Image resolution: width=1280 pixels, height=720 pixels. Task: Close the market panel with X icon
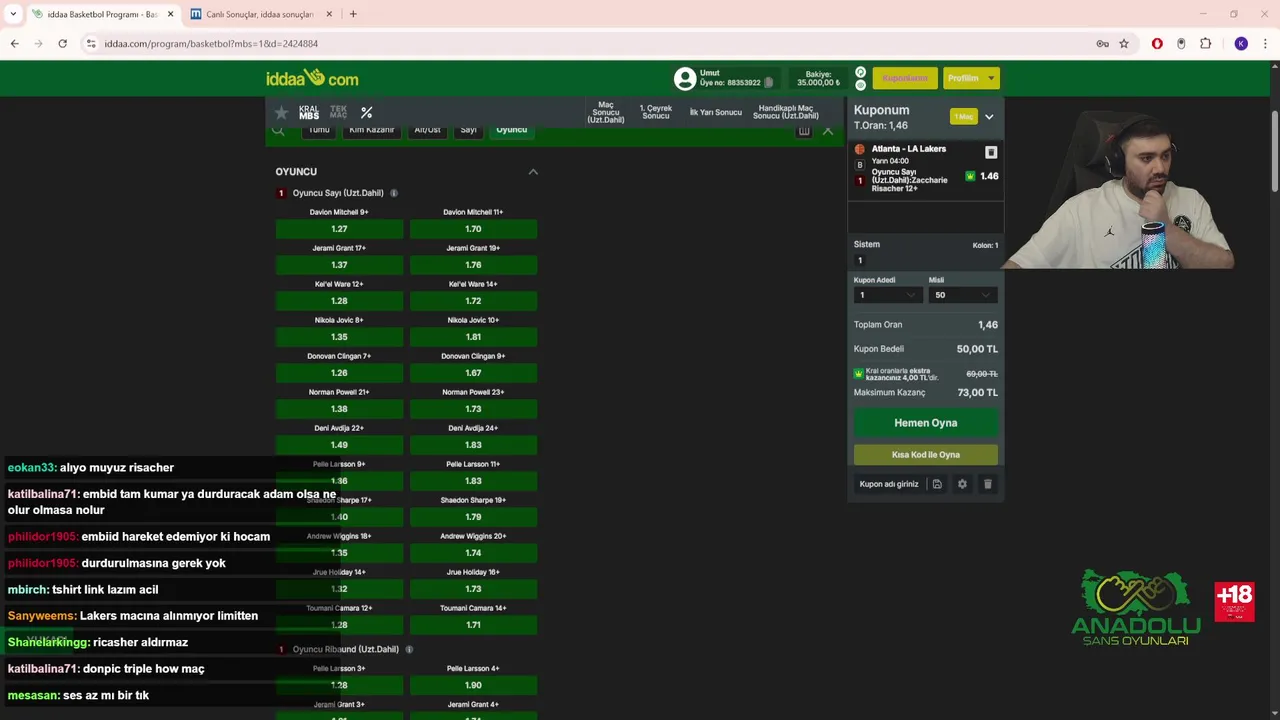tap(828, 131)
